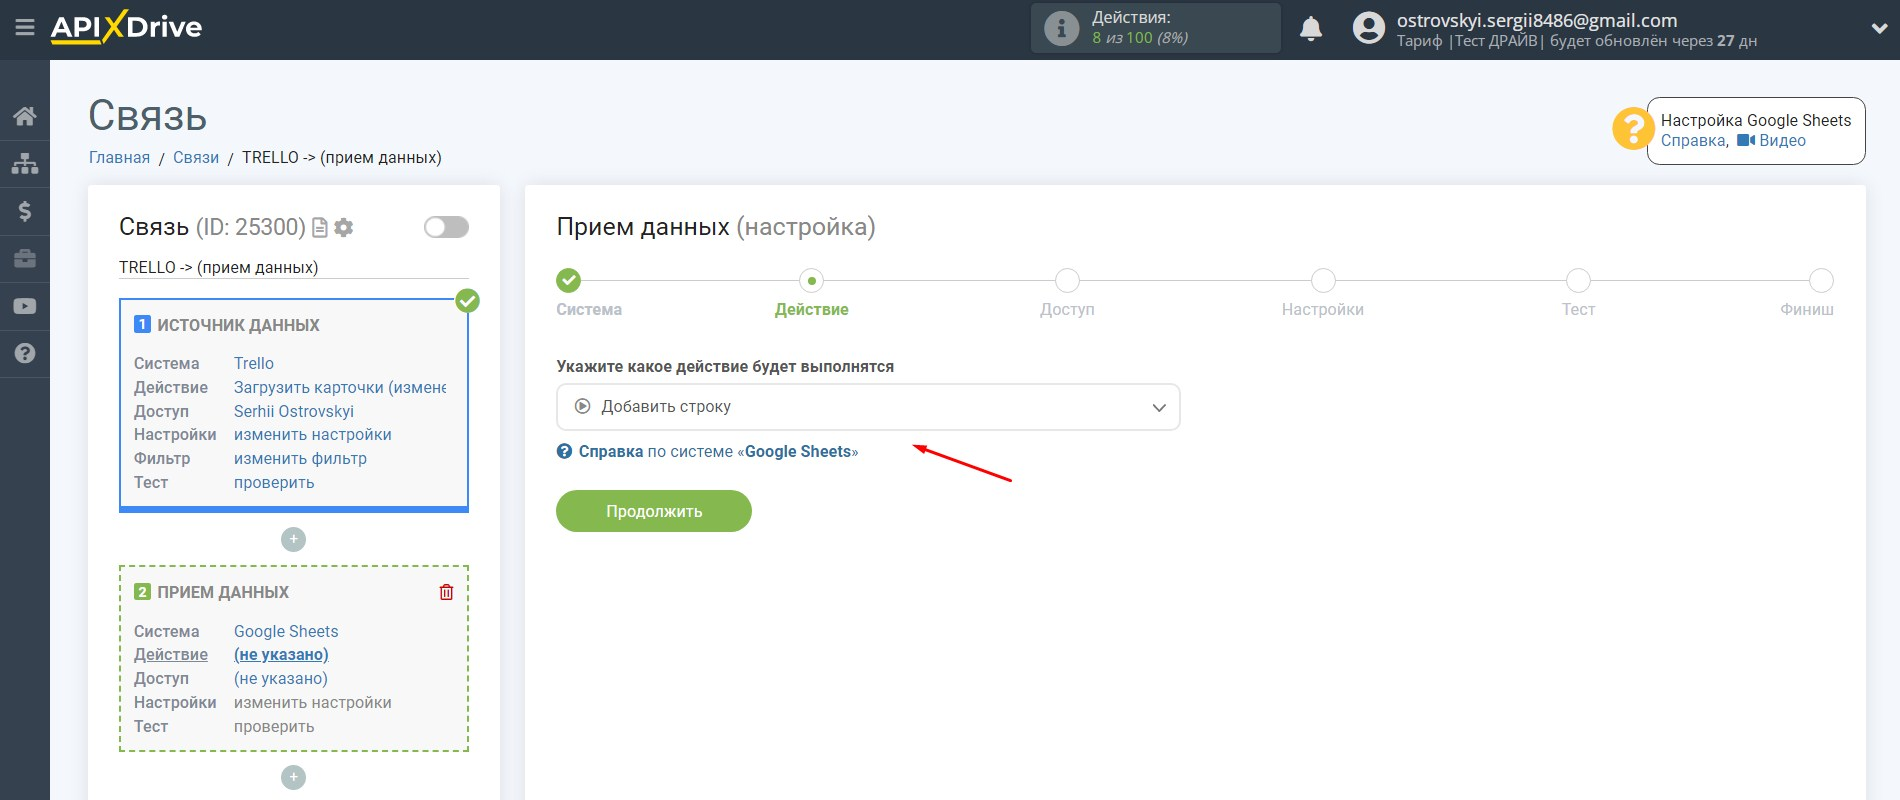Image resolution: width=1900 pixels, height=800 pixels.
Task: Open the home sidebar icon
Action: 25,116
